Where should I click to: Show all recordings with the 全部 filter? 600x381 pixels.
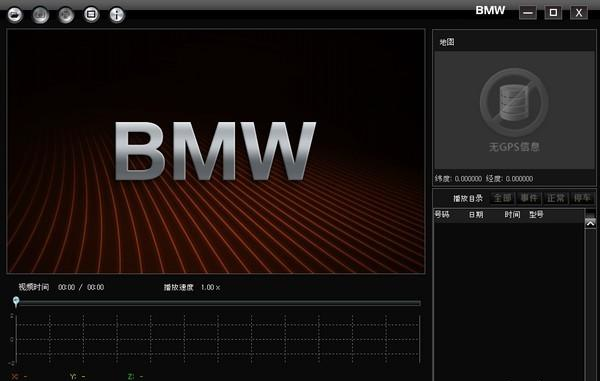502,198
